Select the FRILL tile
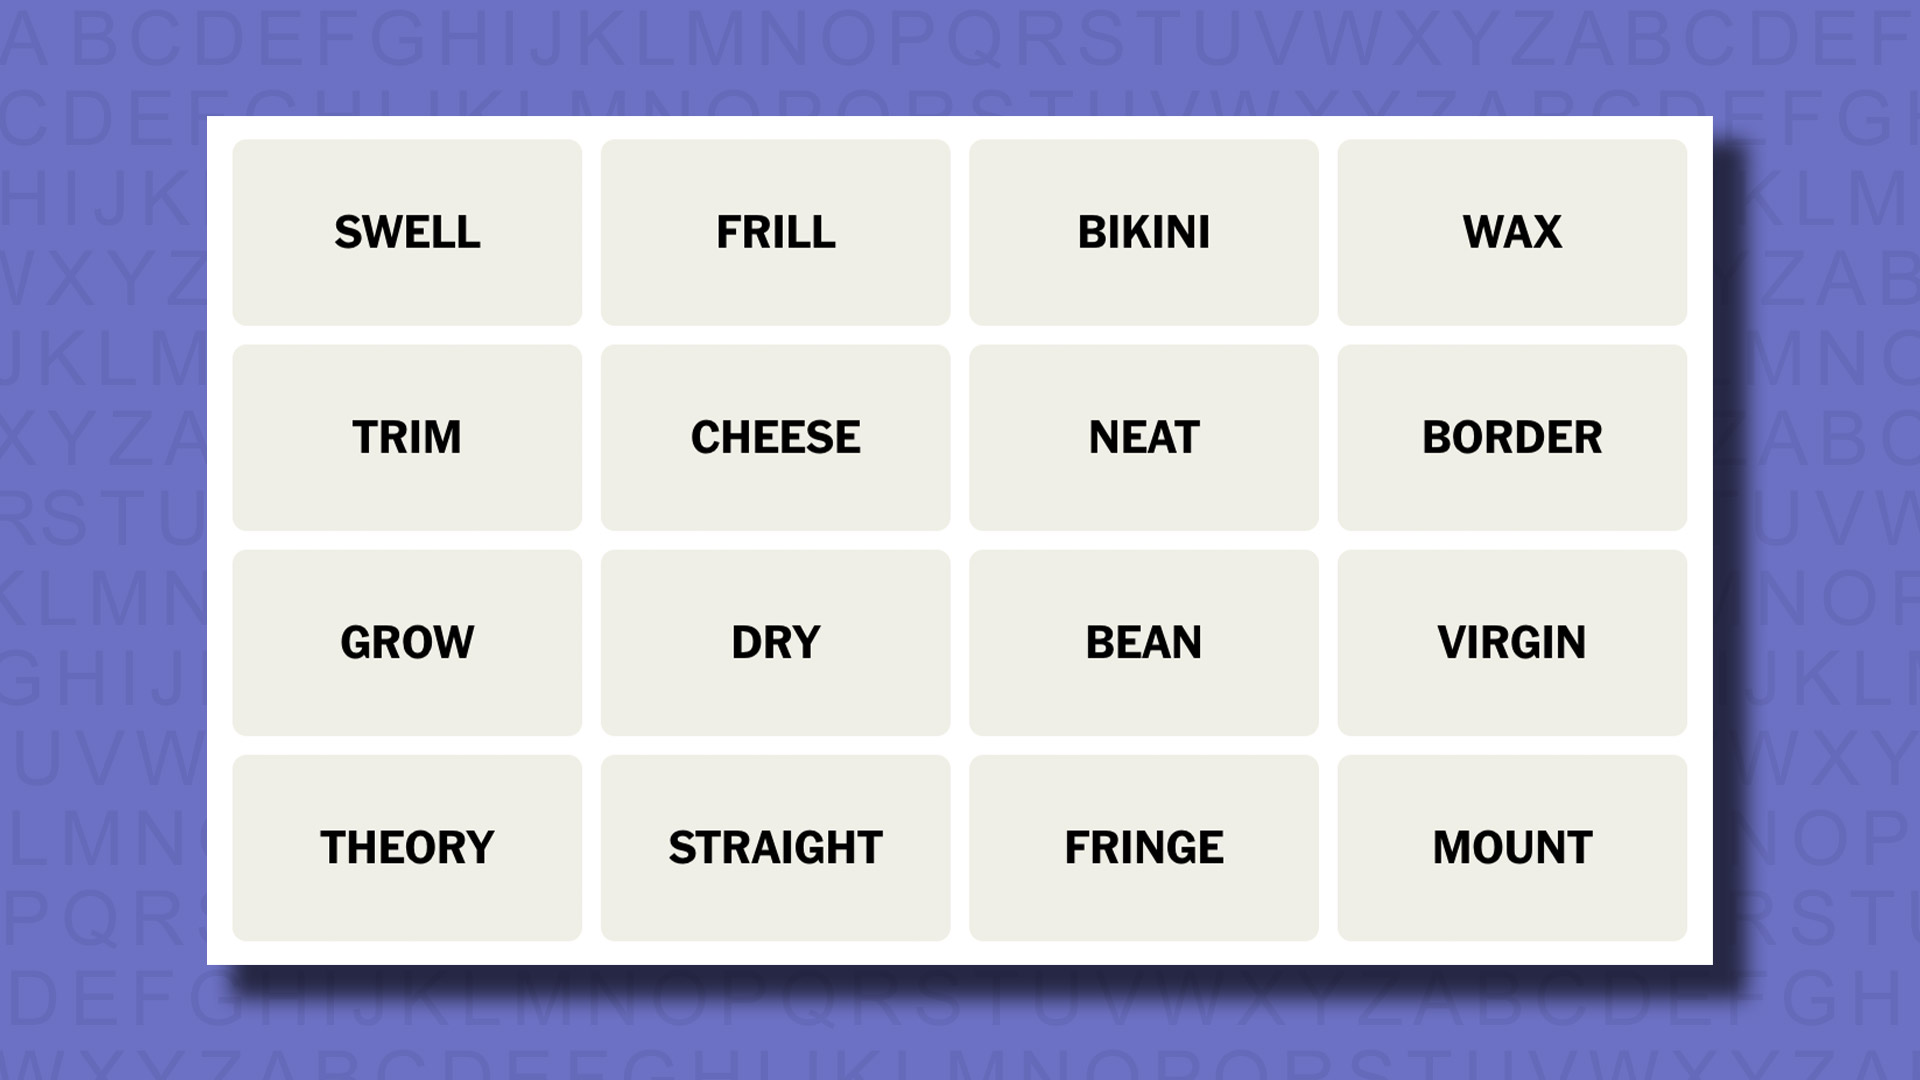This screenshot has height=1080, width=1920. click(x=775, y=232)
